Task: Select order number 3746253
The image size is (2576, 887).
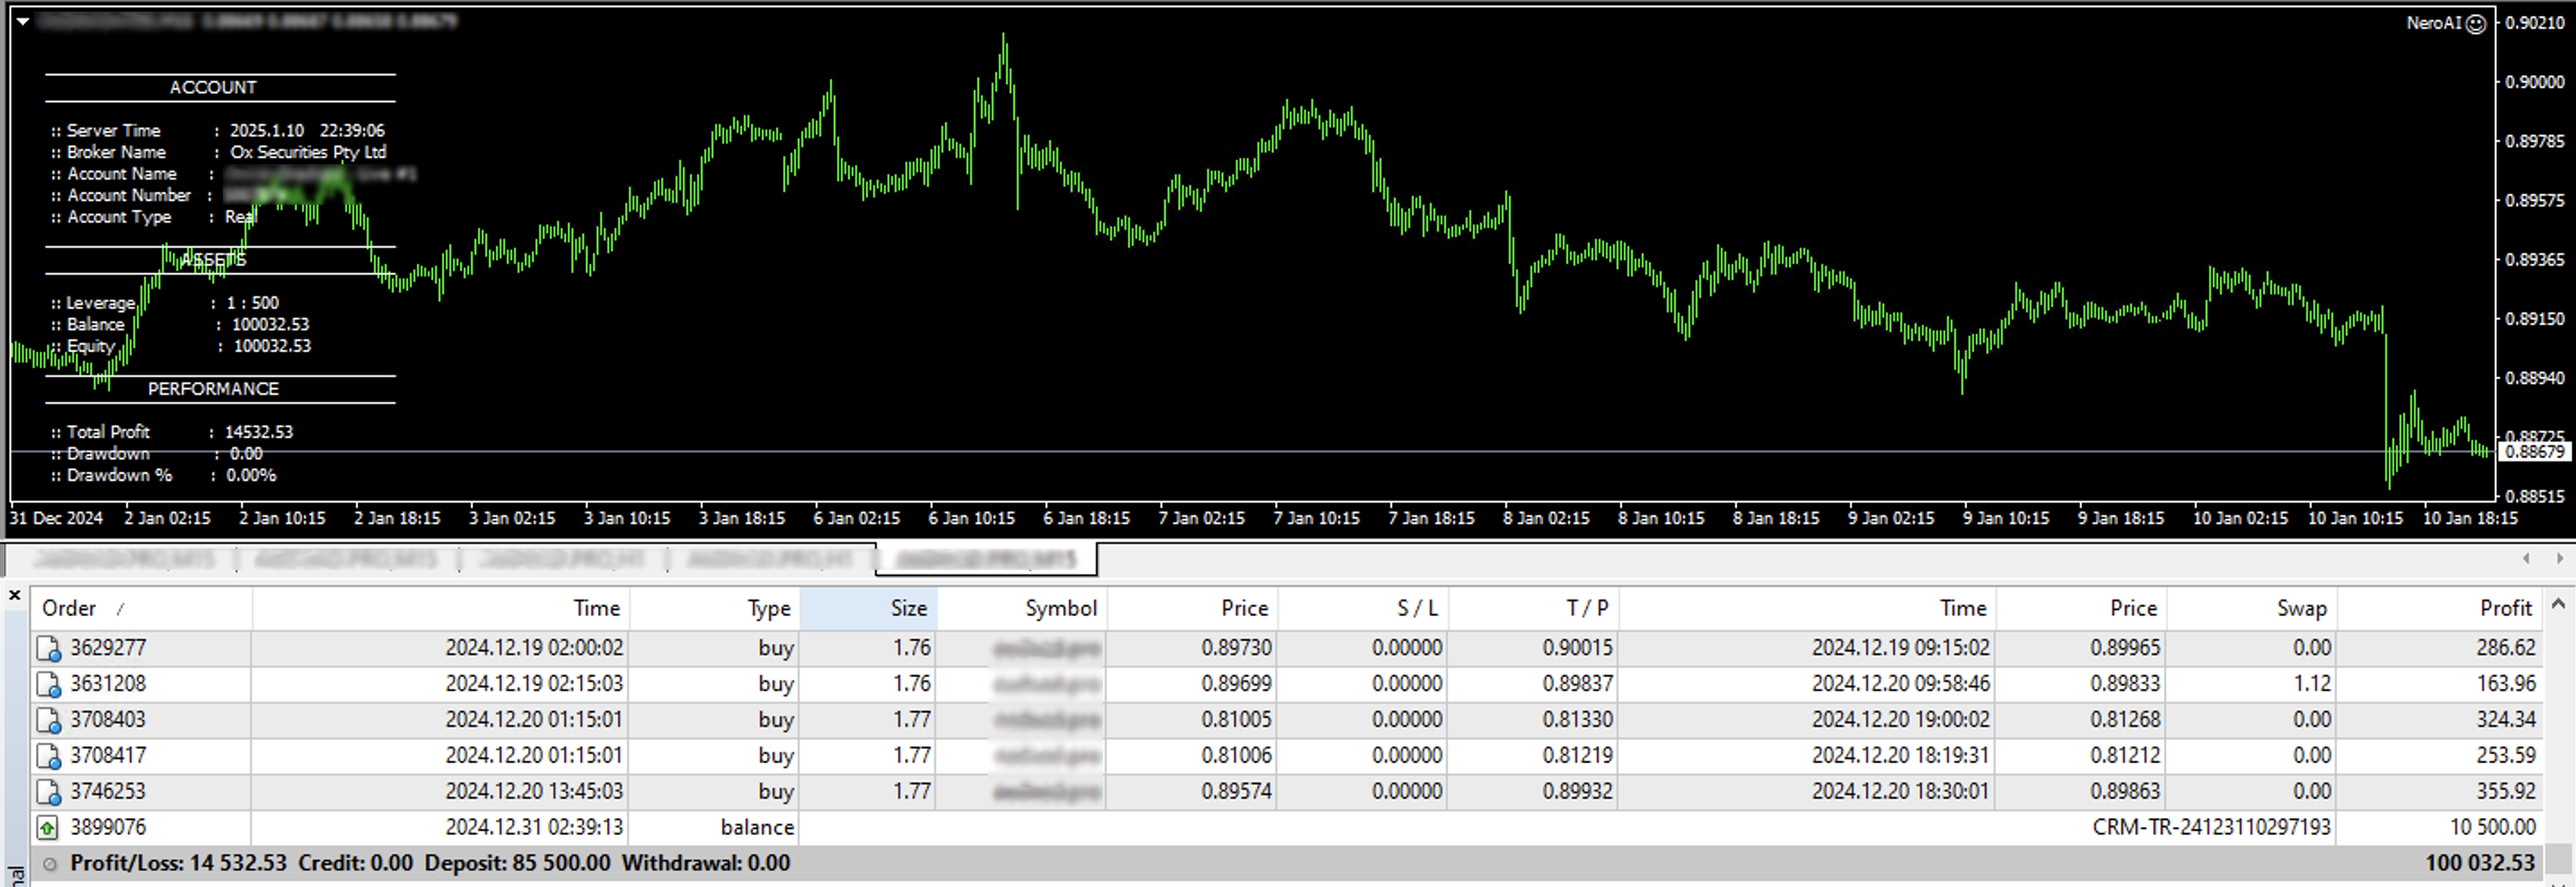Action: (x=108, y=792)
